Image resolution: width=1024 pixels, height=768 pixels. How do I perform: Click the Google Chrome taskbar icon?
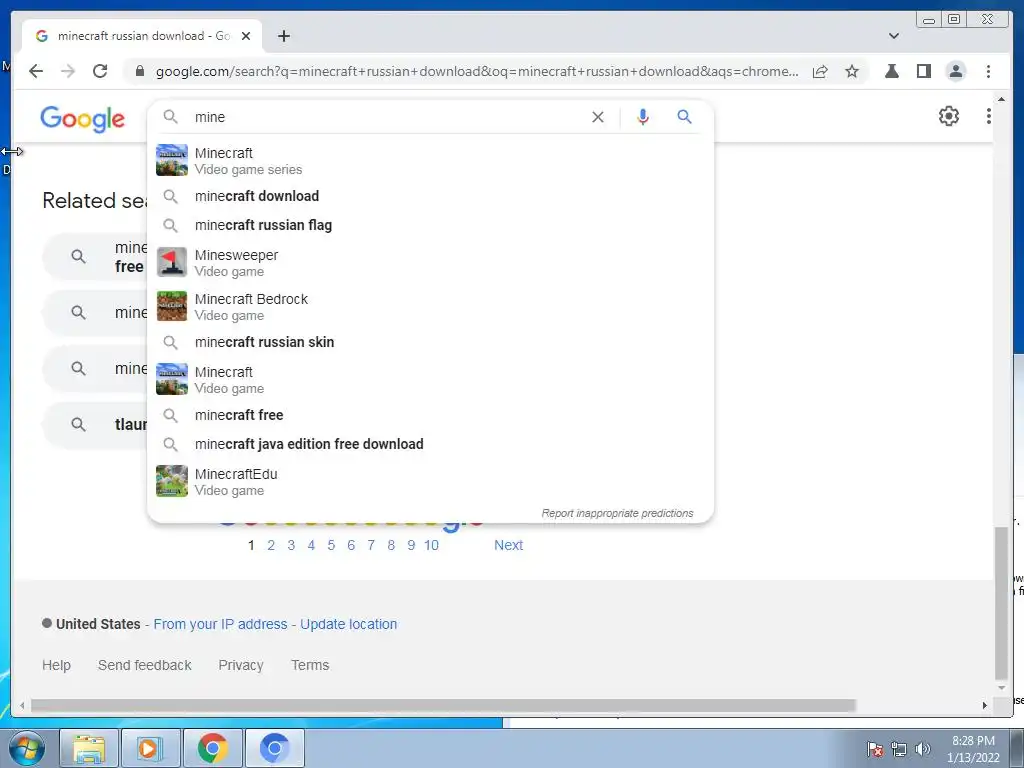click(x=212, y=748)
